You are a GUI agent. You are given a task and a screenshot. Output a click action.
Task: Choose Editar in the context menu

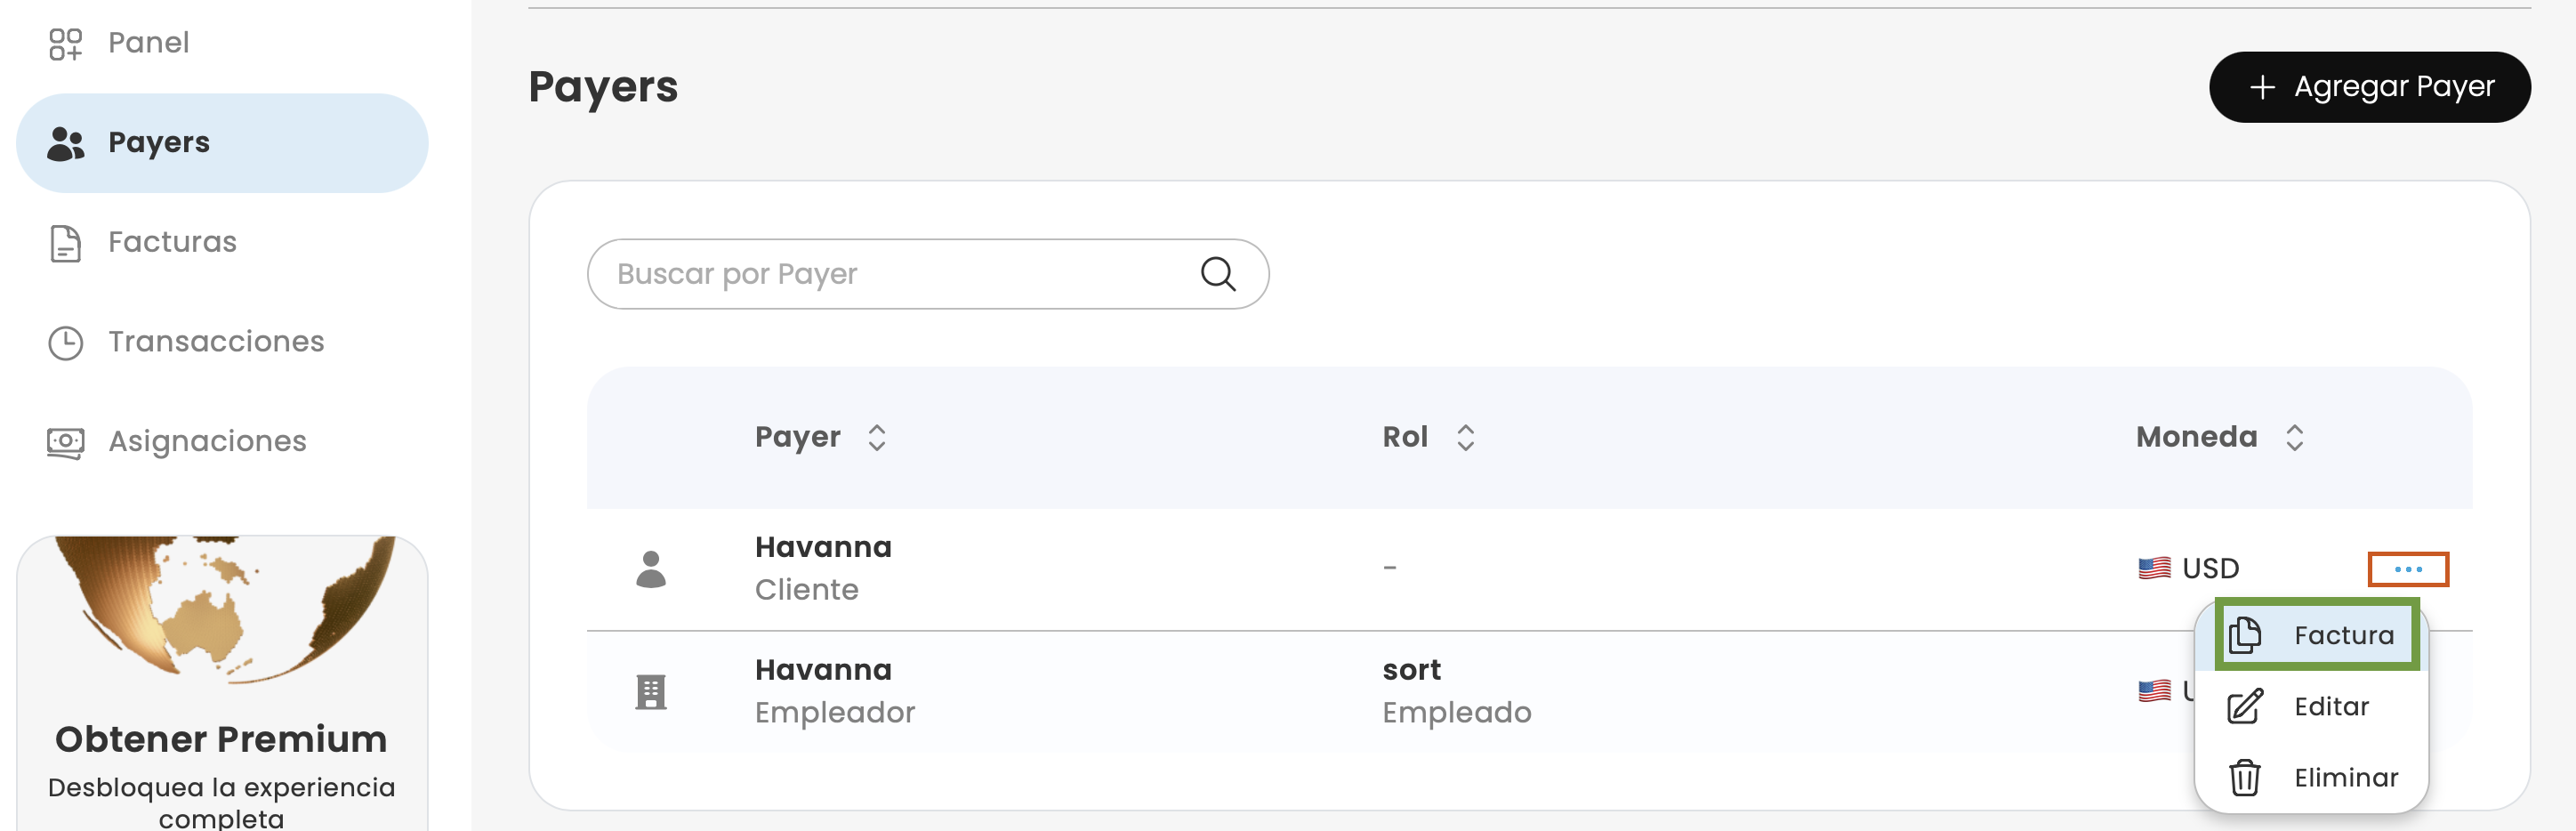(2316, 706)
